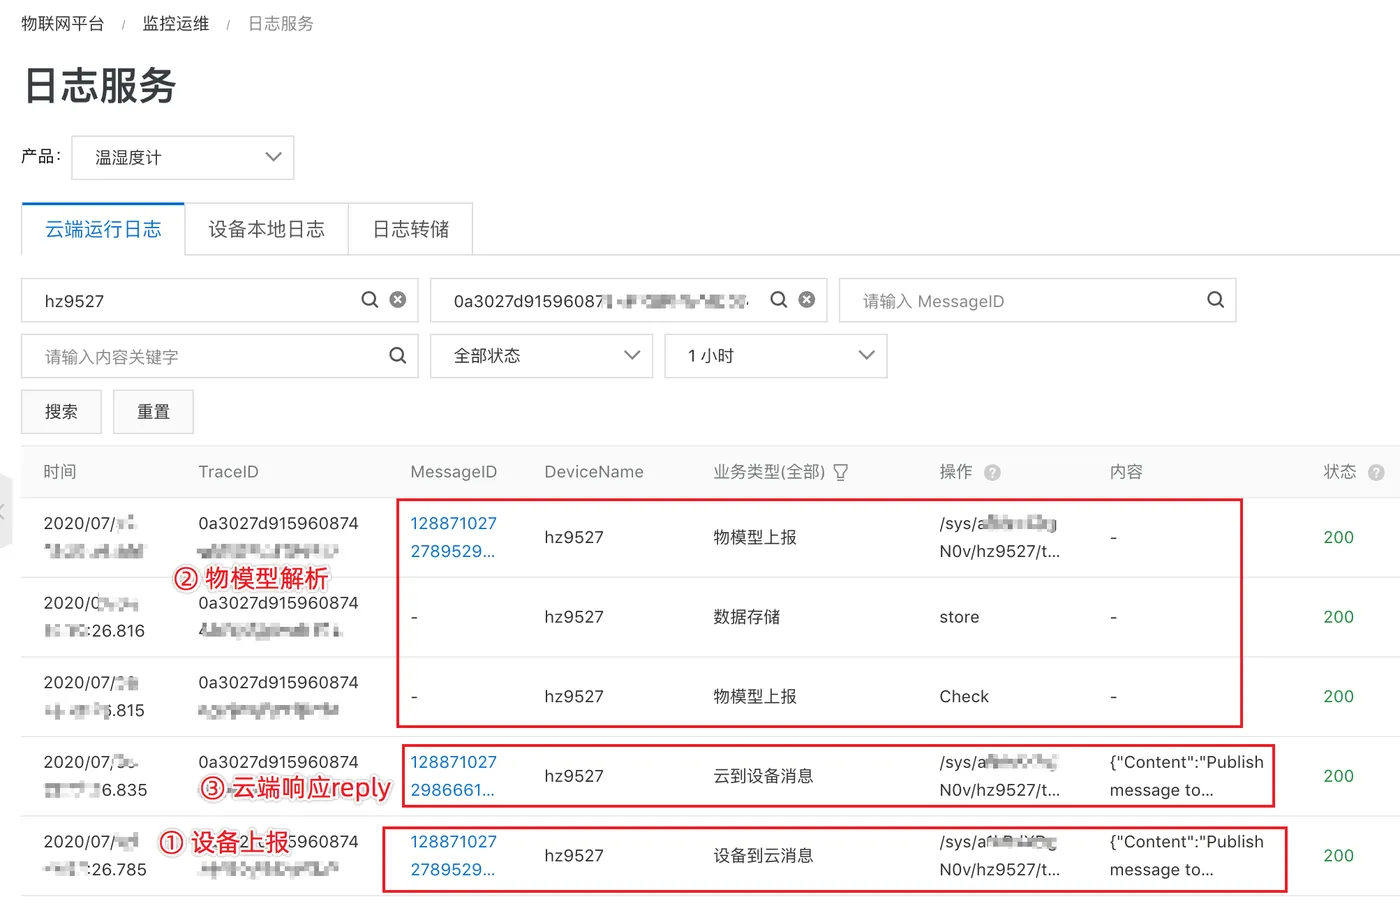The image size is (1400, 920).
Task: Click the 内容 column header
Action: [x=1126, y=472]
